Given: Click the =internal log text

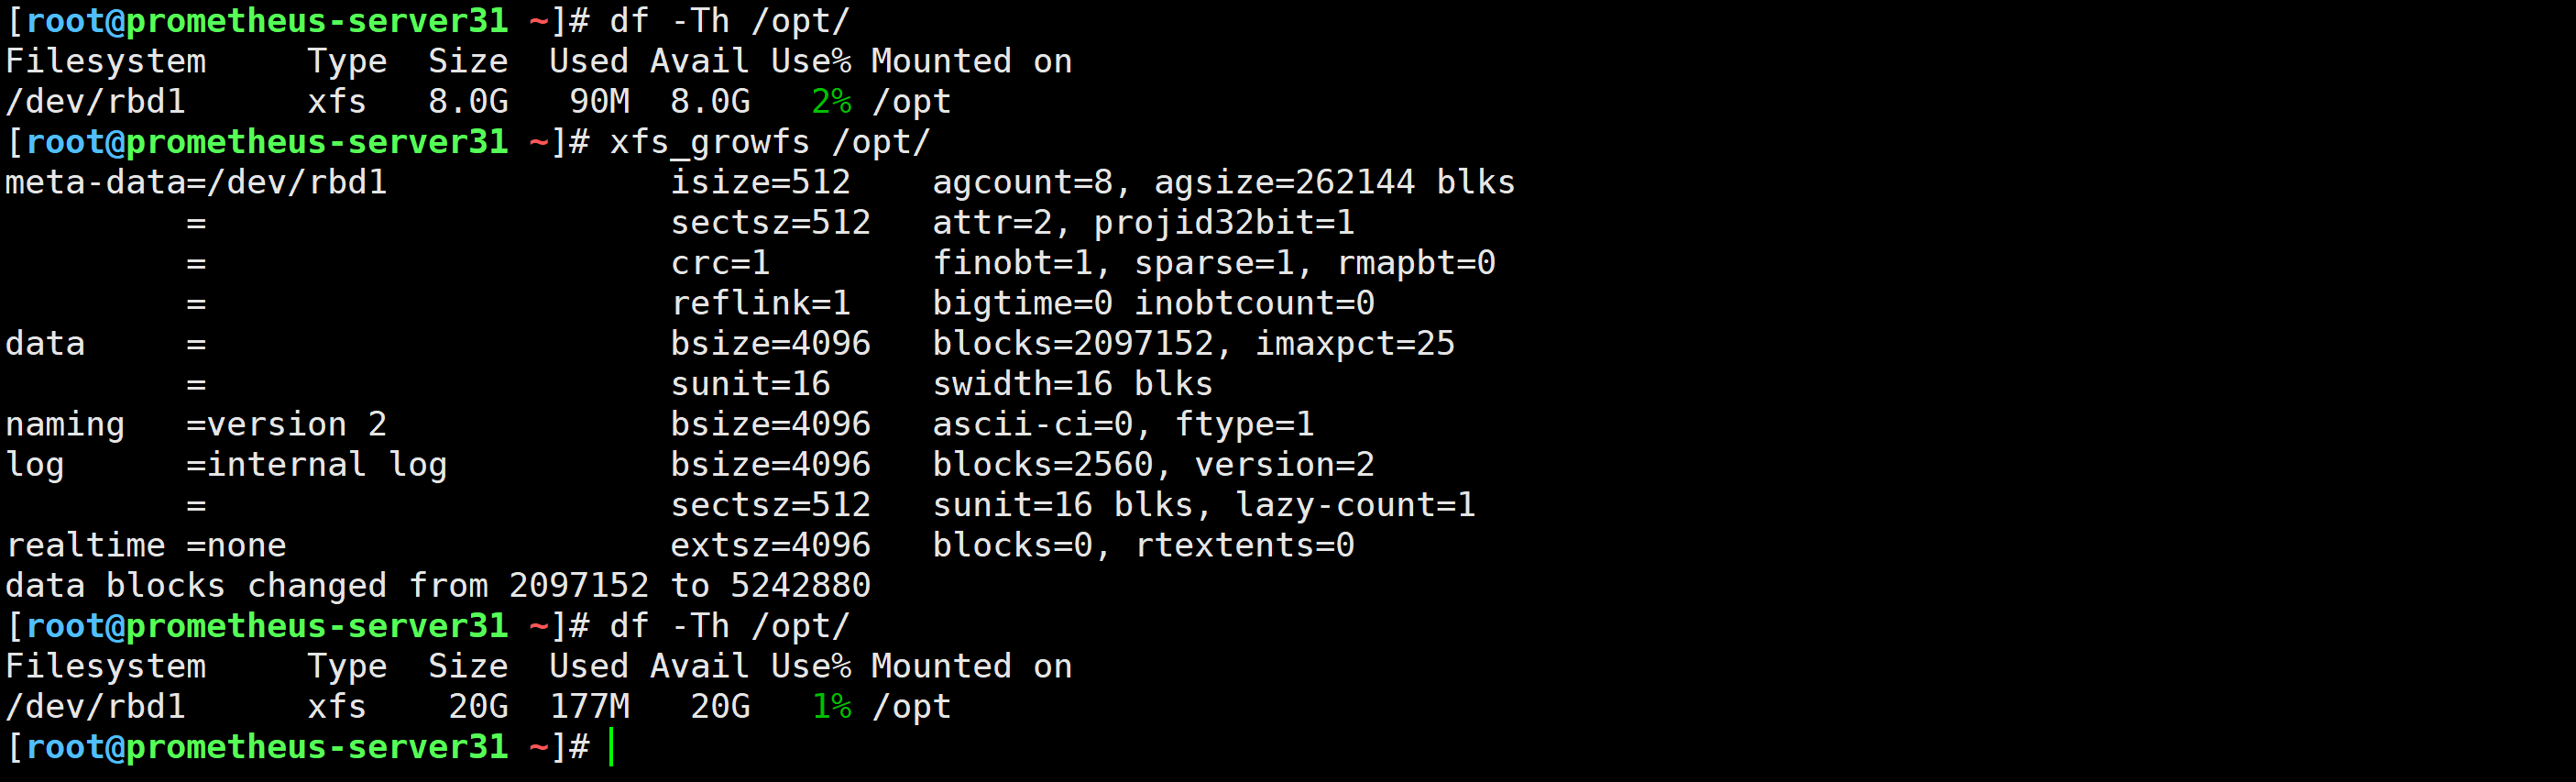Looking at the screenshot, I should [x=316, y=465].
